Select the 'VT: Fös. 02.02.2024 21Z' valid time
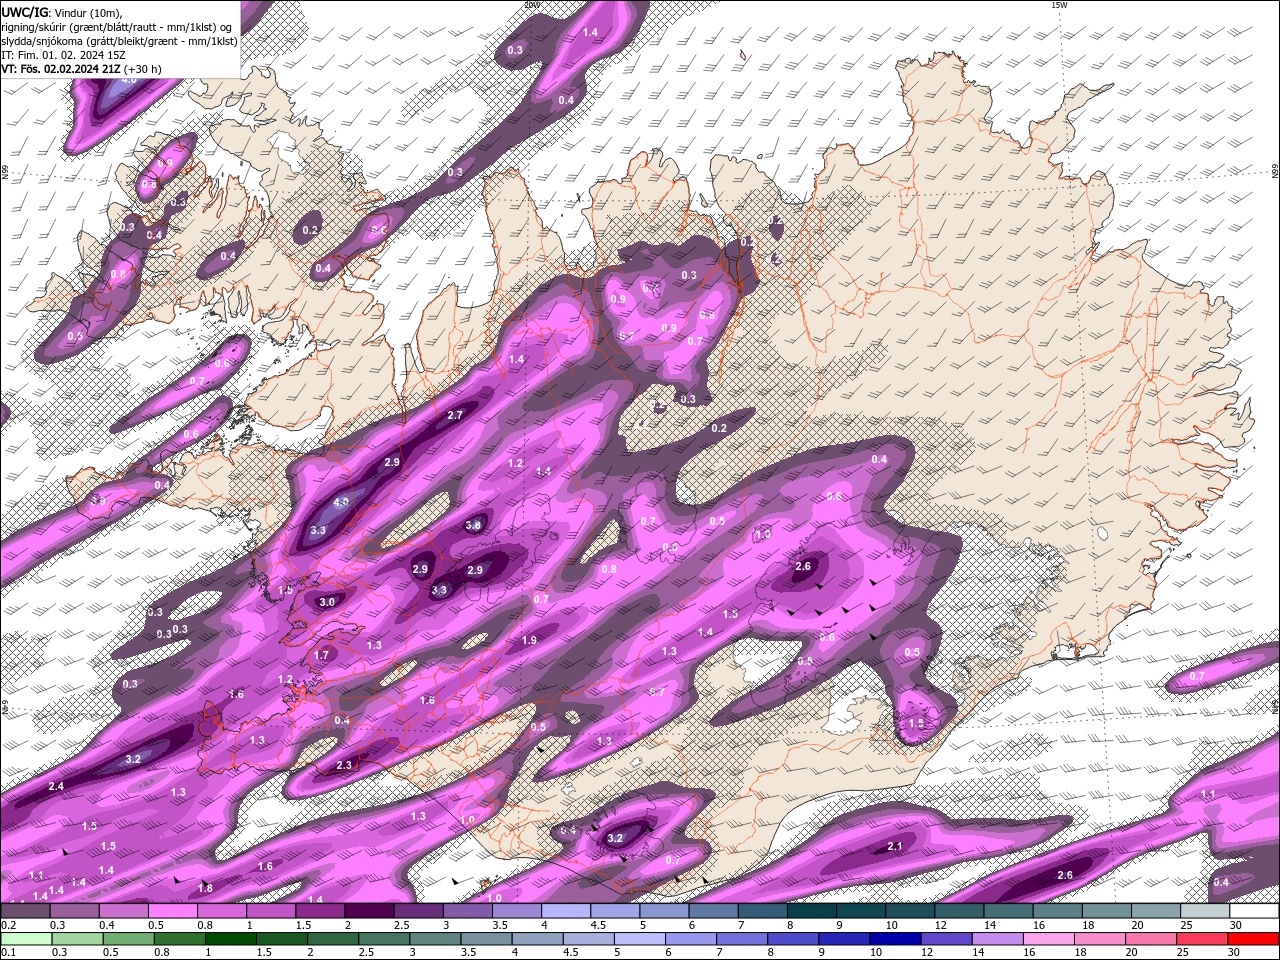Viewport: 1280px width, 960px height. pyautogui.click(x=61, y=69)
